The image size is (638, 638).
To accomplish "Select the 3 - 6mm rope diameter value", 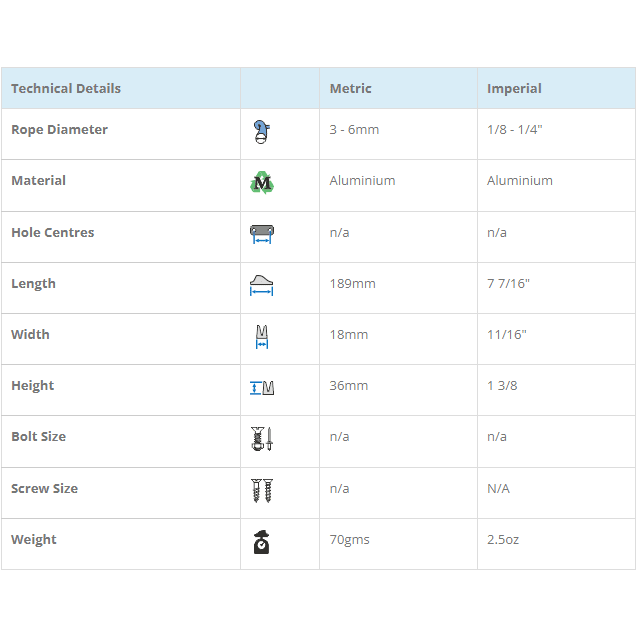I will click(354, 130).
